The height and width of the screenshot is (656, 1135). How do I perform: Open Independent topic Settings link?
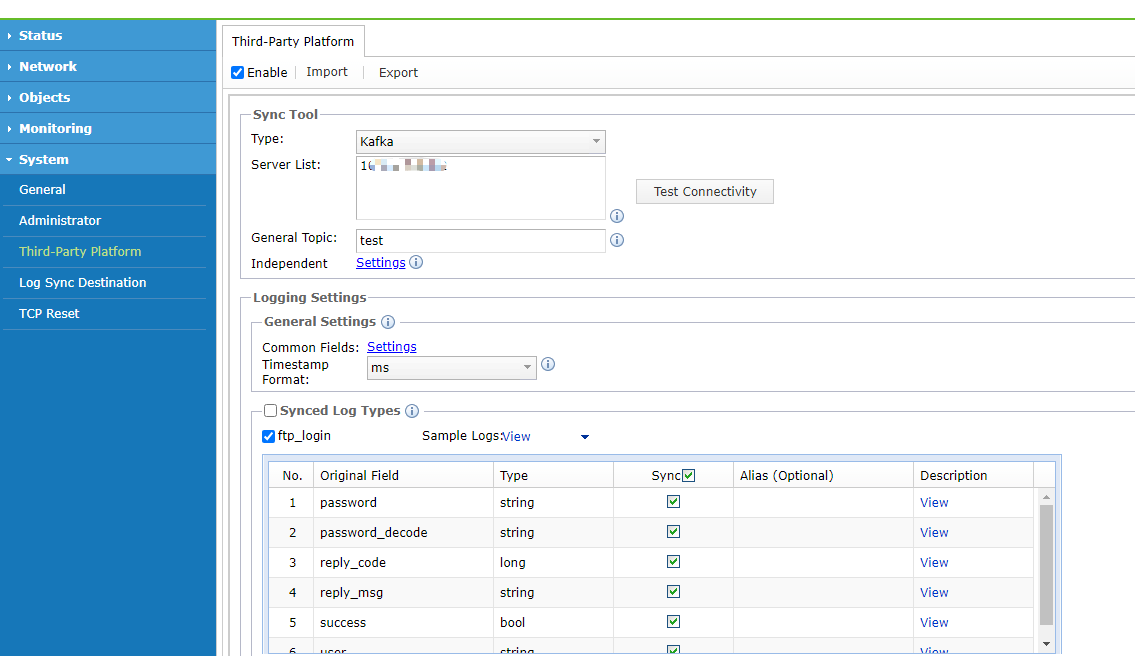point(381,263)
